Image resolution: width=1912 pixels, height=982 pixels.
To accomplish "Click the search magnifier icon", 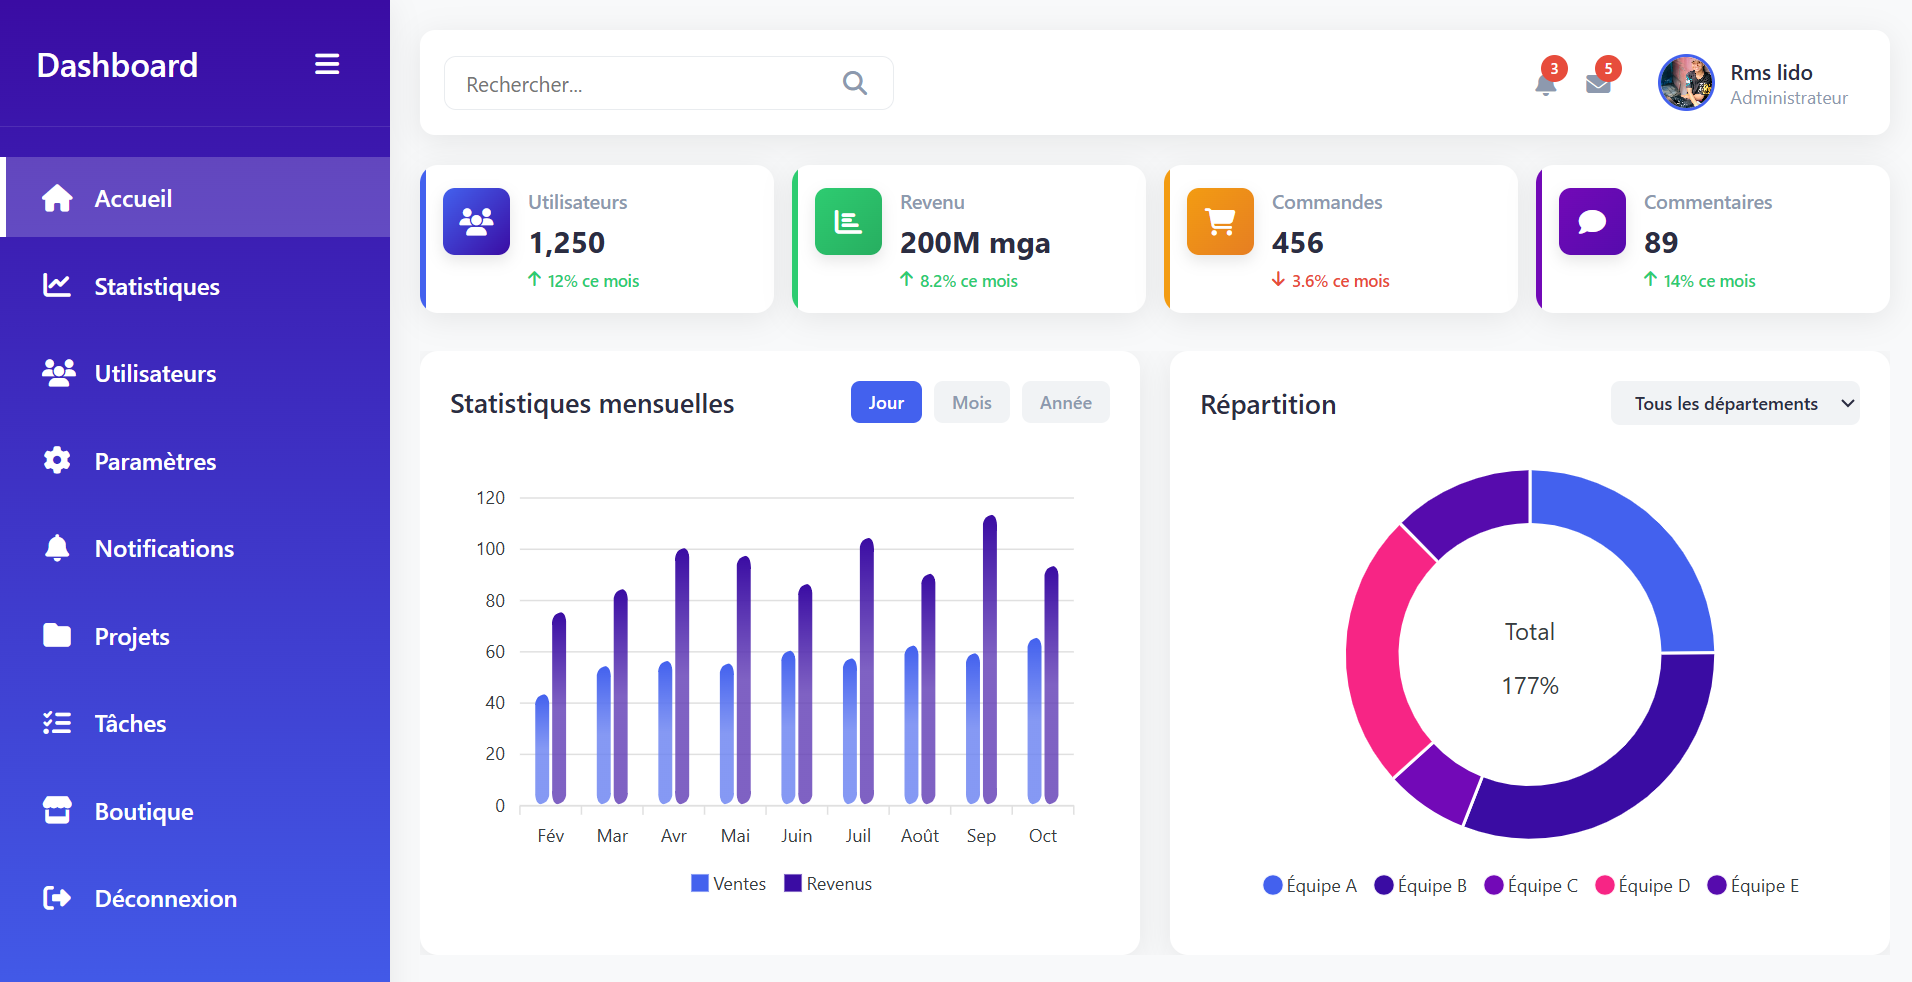I will (854, 83).
